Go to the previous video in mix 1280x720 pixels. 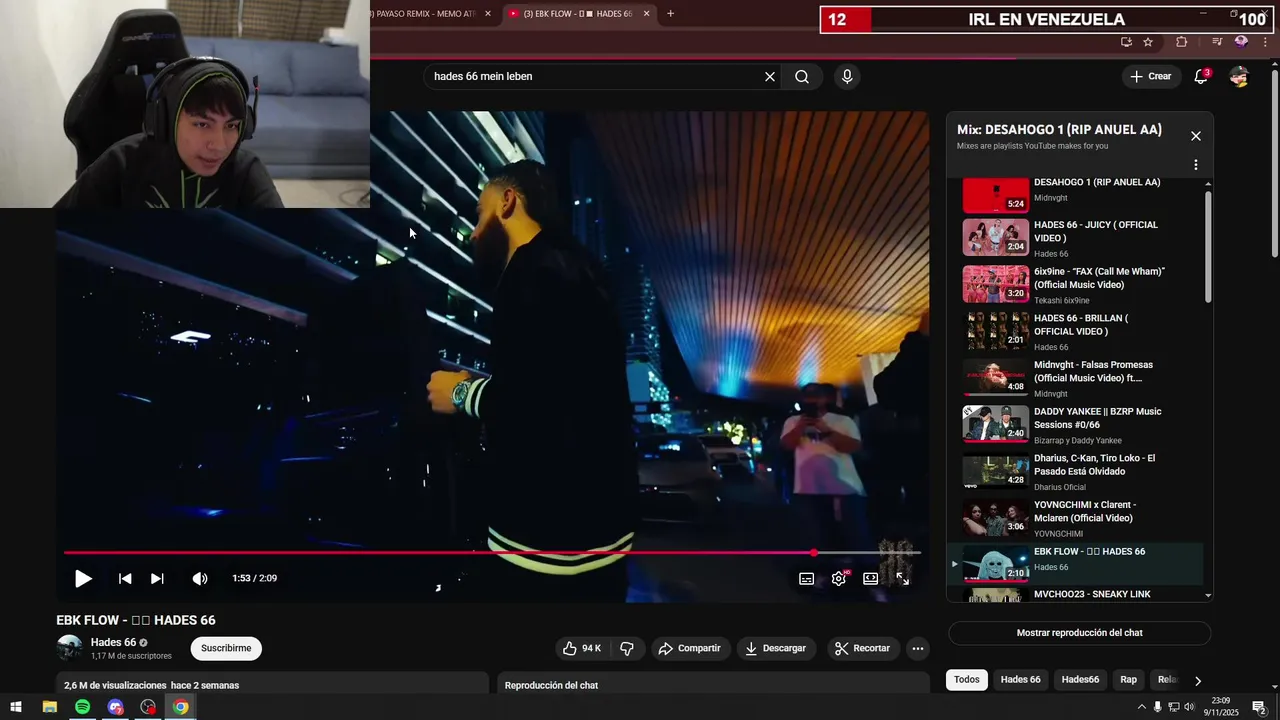[125, 578]
